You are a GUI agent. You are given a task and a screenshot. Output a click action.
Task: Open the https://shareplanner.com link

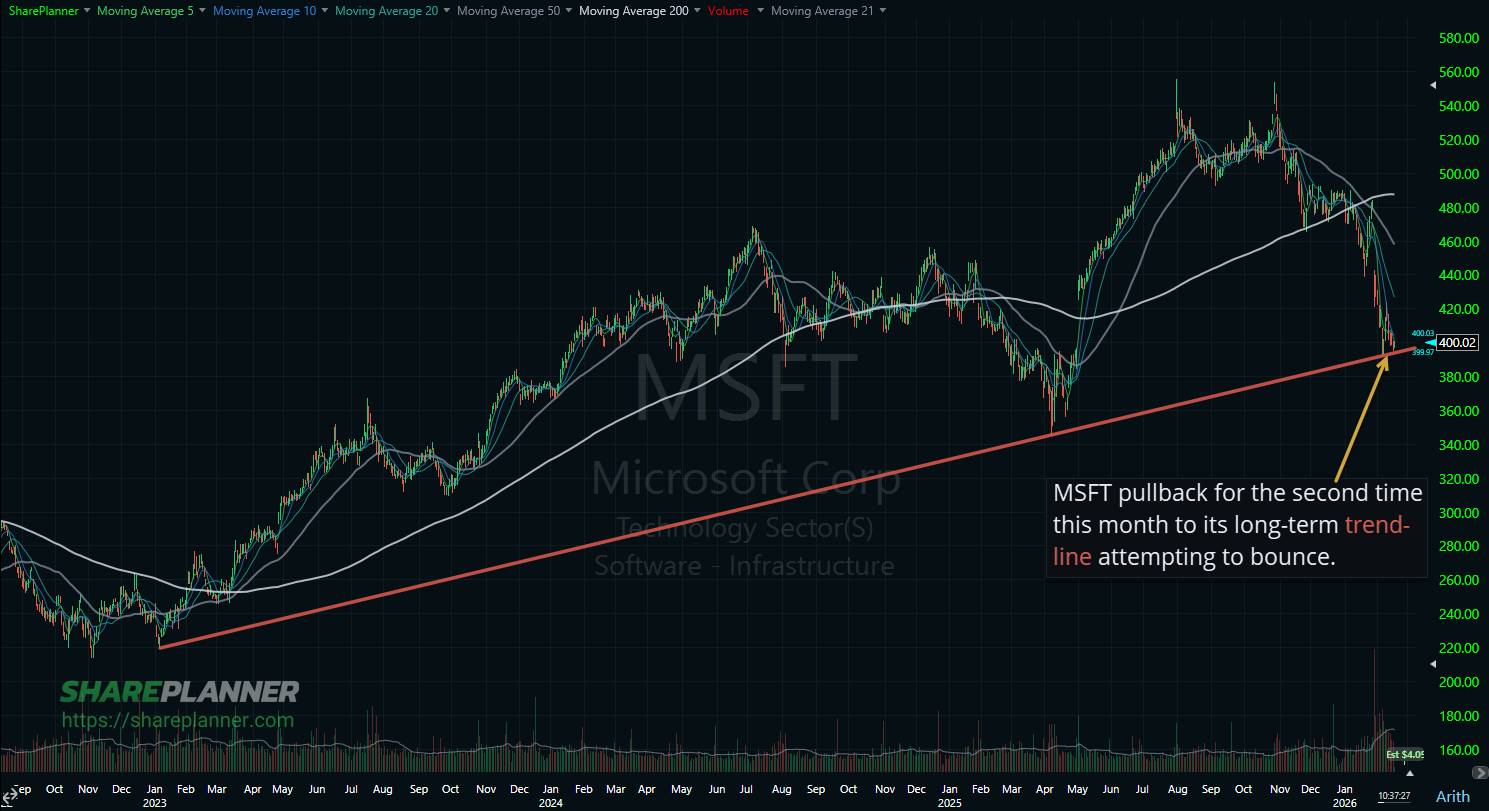click(178, 719)
